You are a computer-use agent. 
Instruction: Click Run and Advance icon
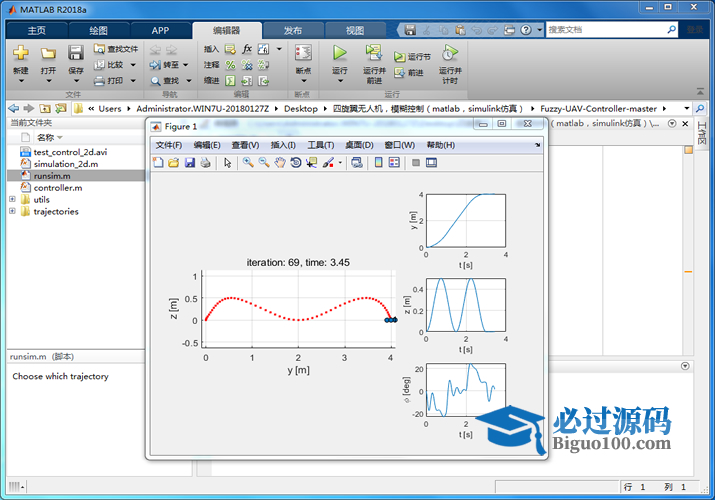(374, 53)
